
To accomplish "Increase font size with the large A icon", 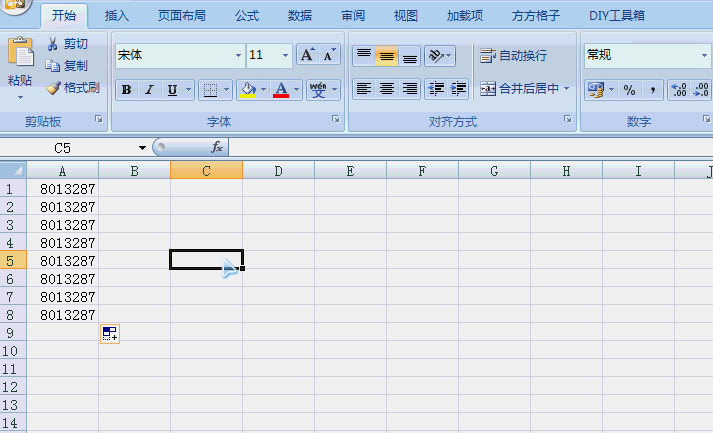I will click(307, 55).
